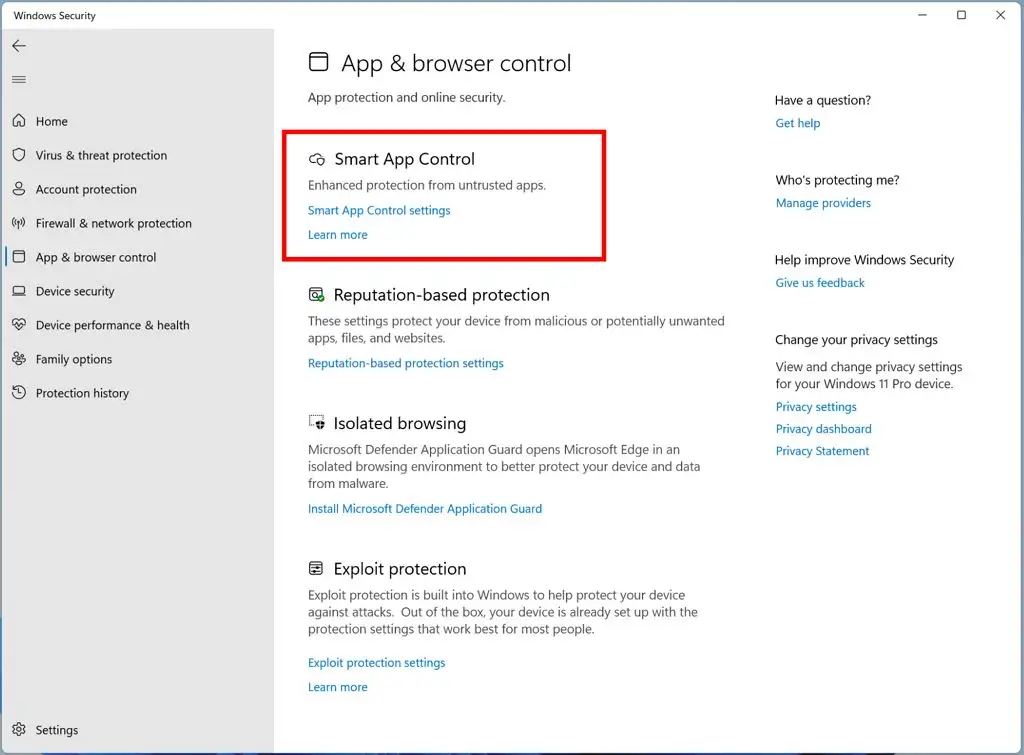Click the Settings gear icon
This screenshot has height=755, width=1024.
(19, 730)
